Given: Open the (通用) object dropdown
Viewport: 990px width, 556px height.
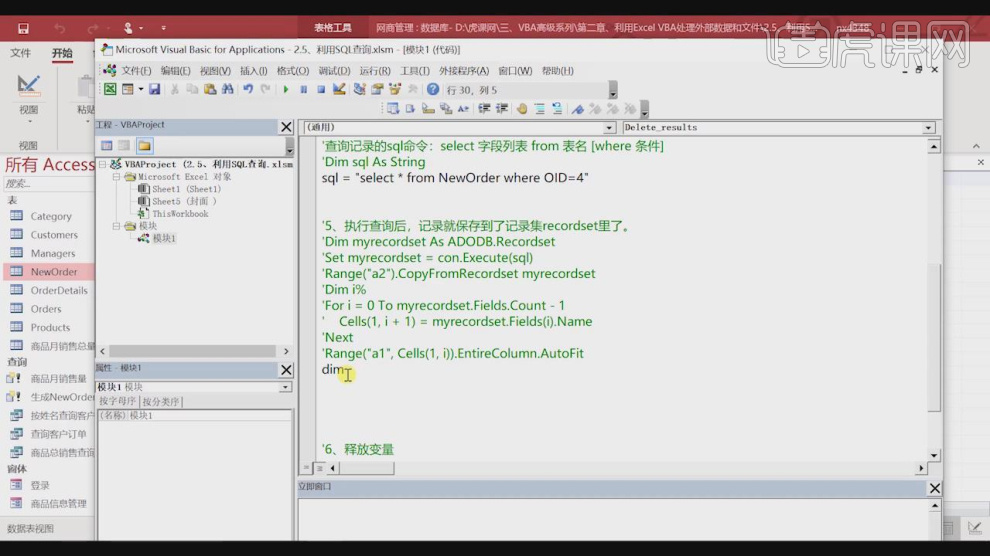Looking at the screenshot, I should (609, 127).
